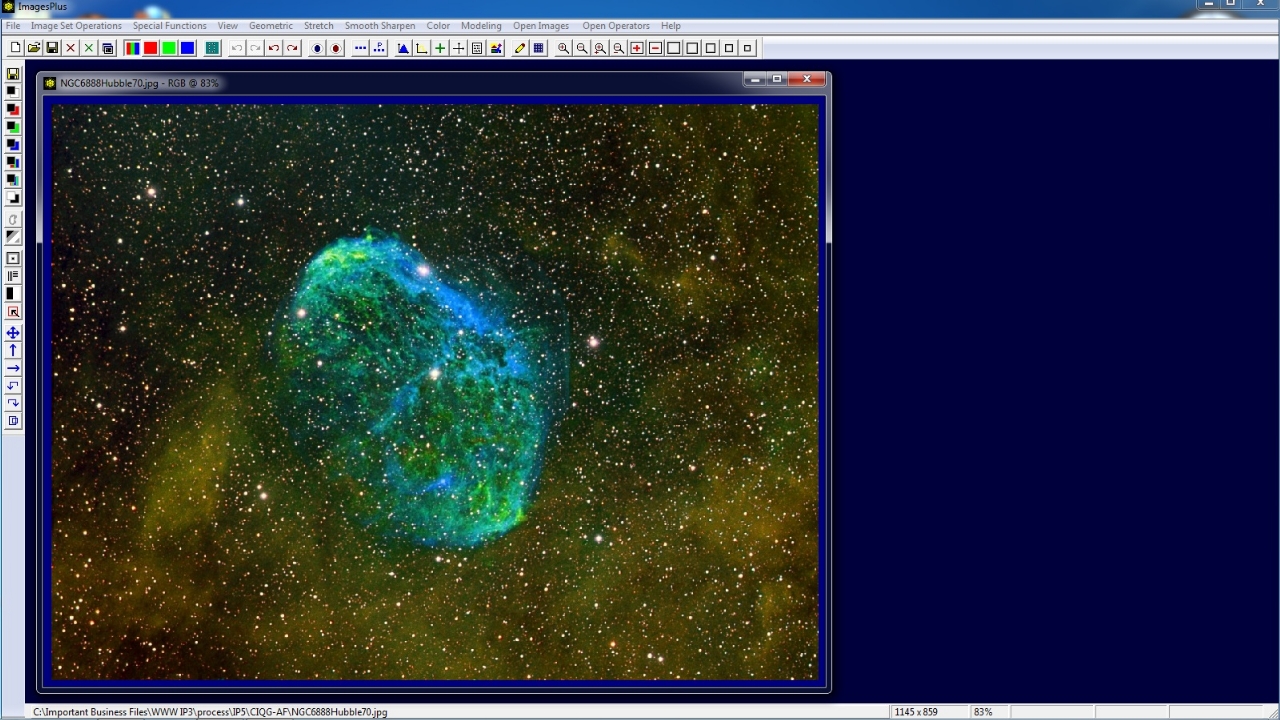The width and height of the screenshot is (1280, 720).
Task: Click the blue dot circle icon
Action: 317,48
